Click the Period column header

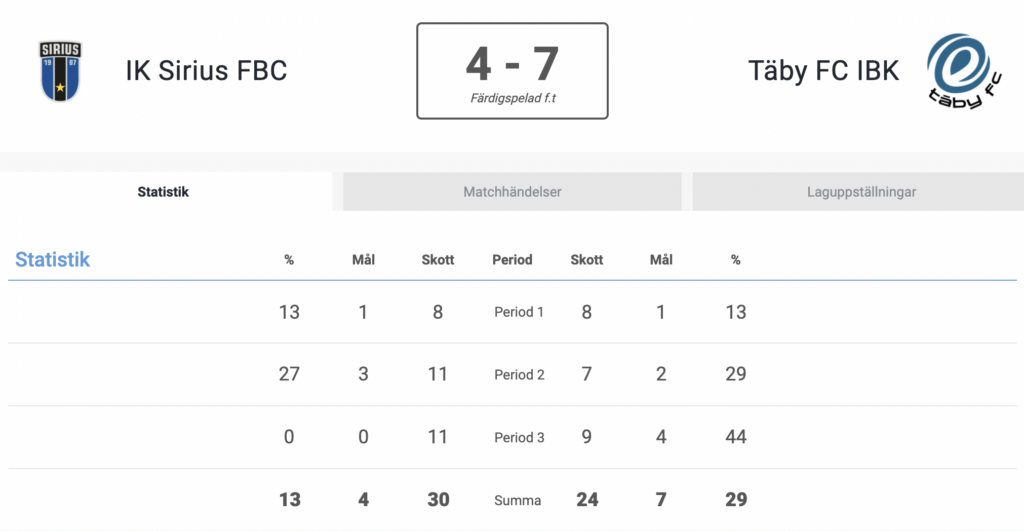coord(512,259)
